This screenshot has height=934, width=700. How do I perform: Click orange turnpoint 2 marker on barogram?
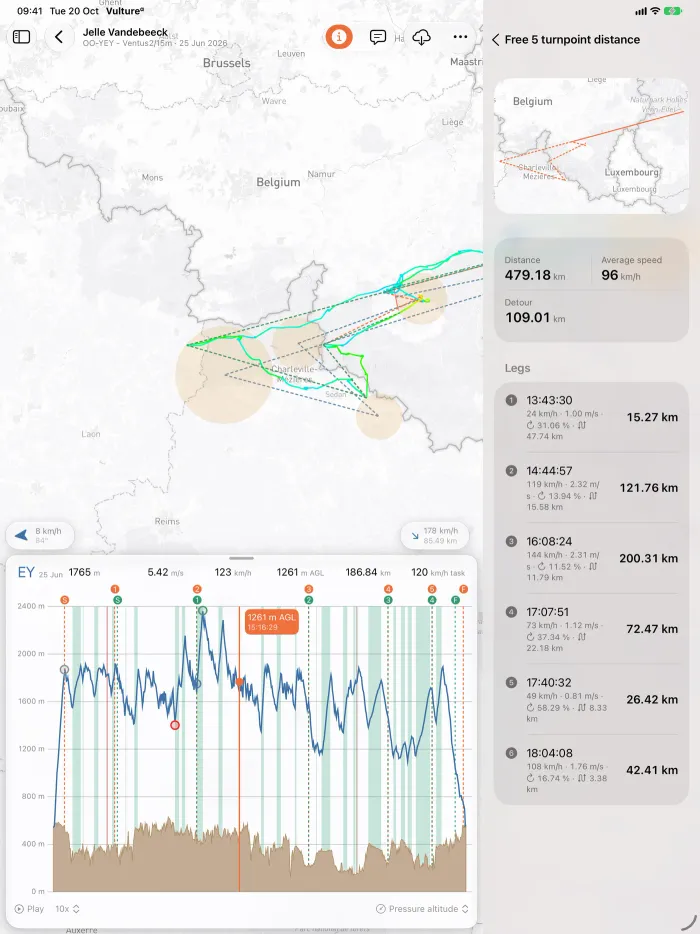197,589
